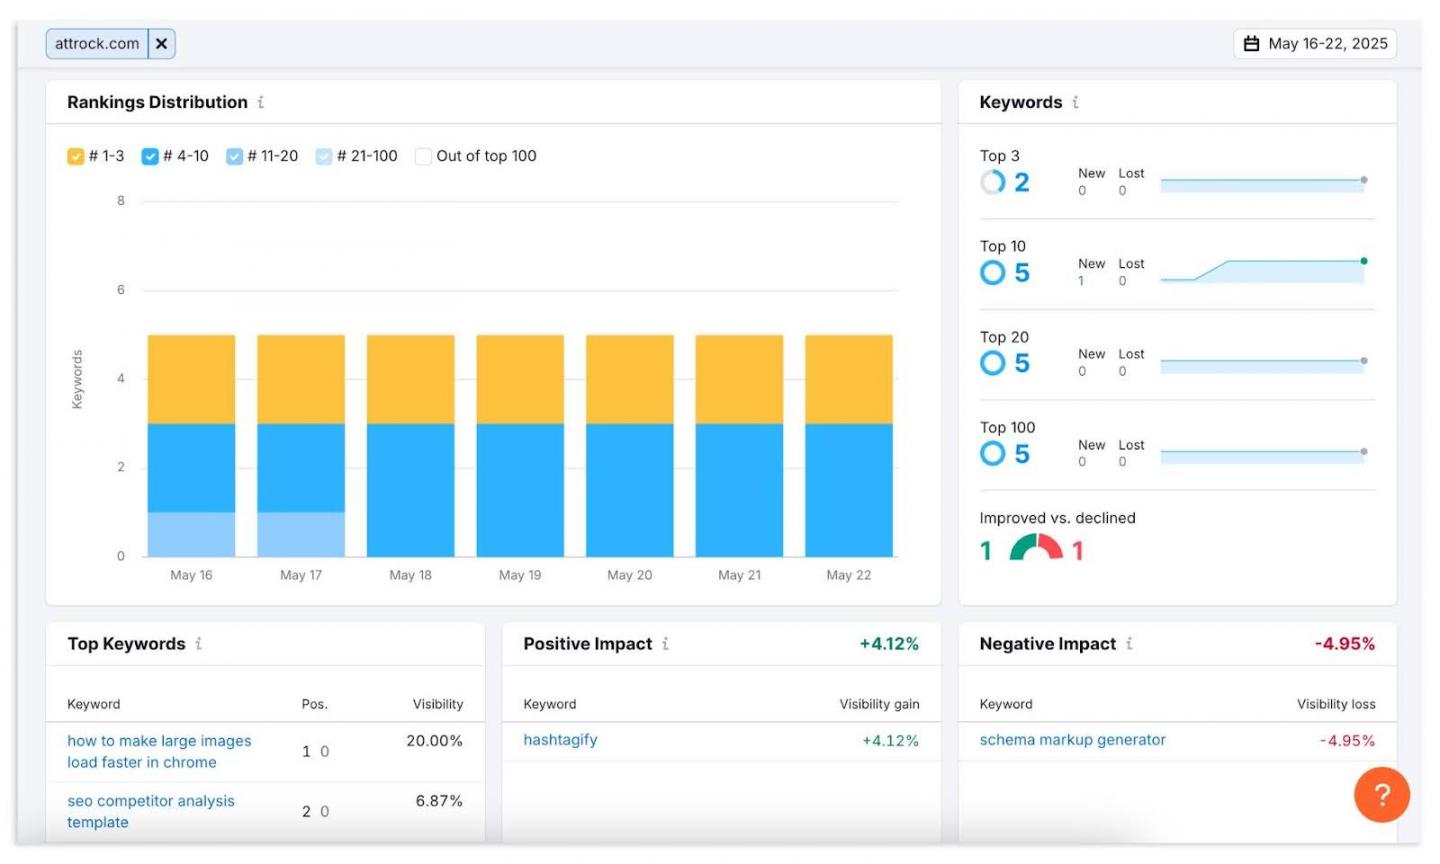The height and width of the screenshot is (864, 1440).
Task: Click the Top 10 ring icon
Action: click(992, 273)
